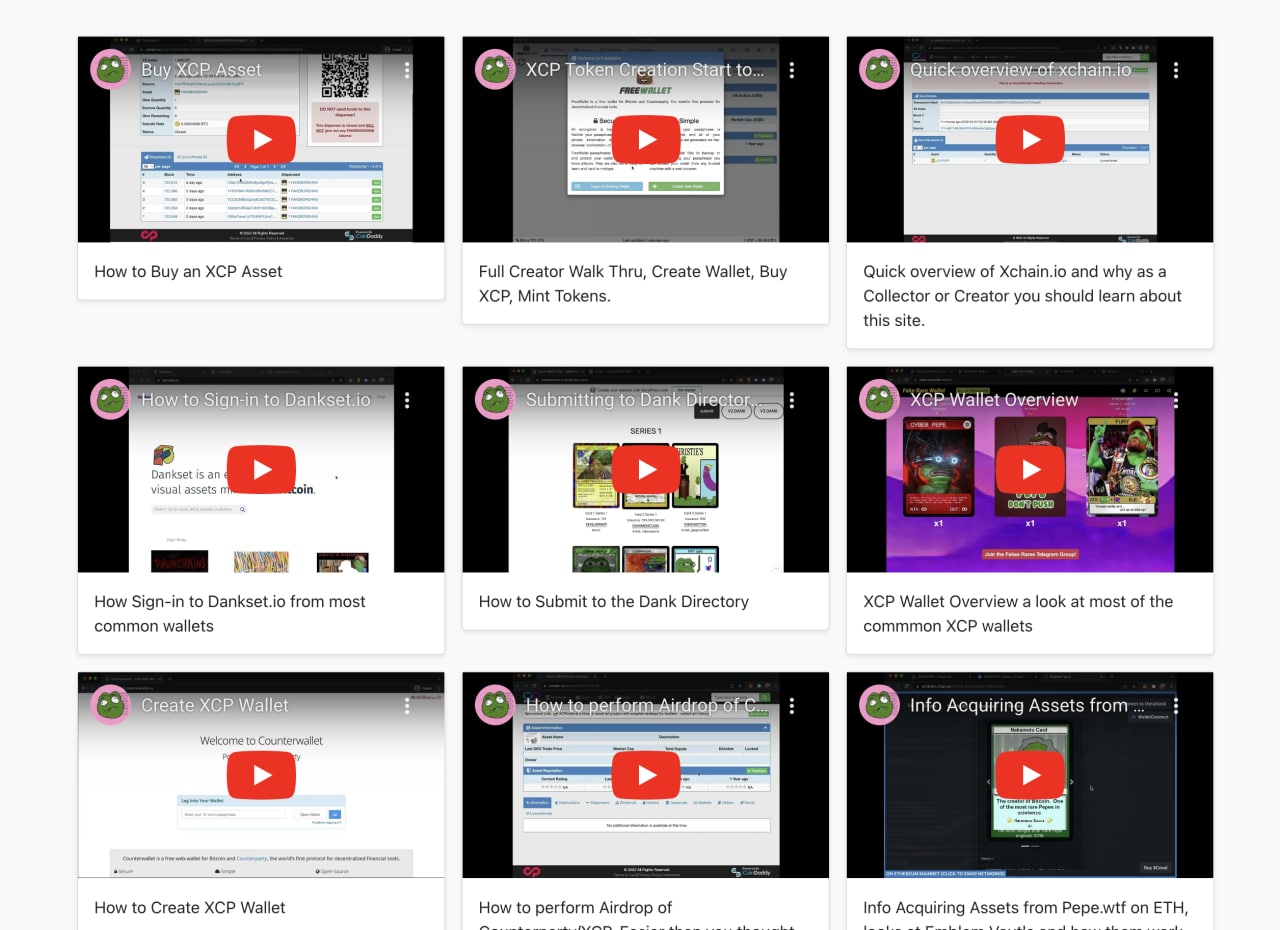
Task: Open more options on How to perform Airdrop video
Action: pyautogui.click(x=792, y=706)
